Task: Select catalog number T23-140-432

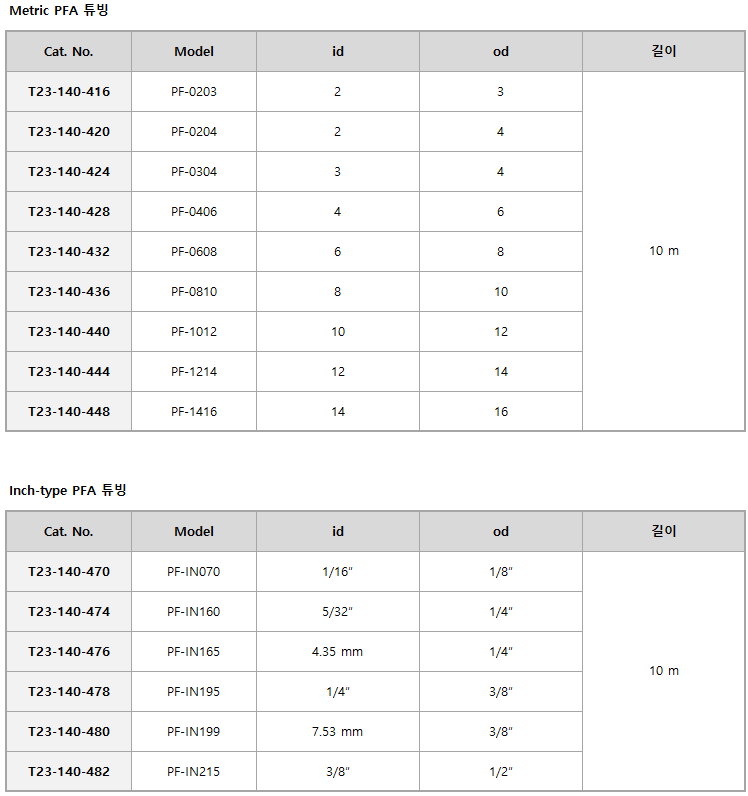Action: 69,252
